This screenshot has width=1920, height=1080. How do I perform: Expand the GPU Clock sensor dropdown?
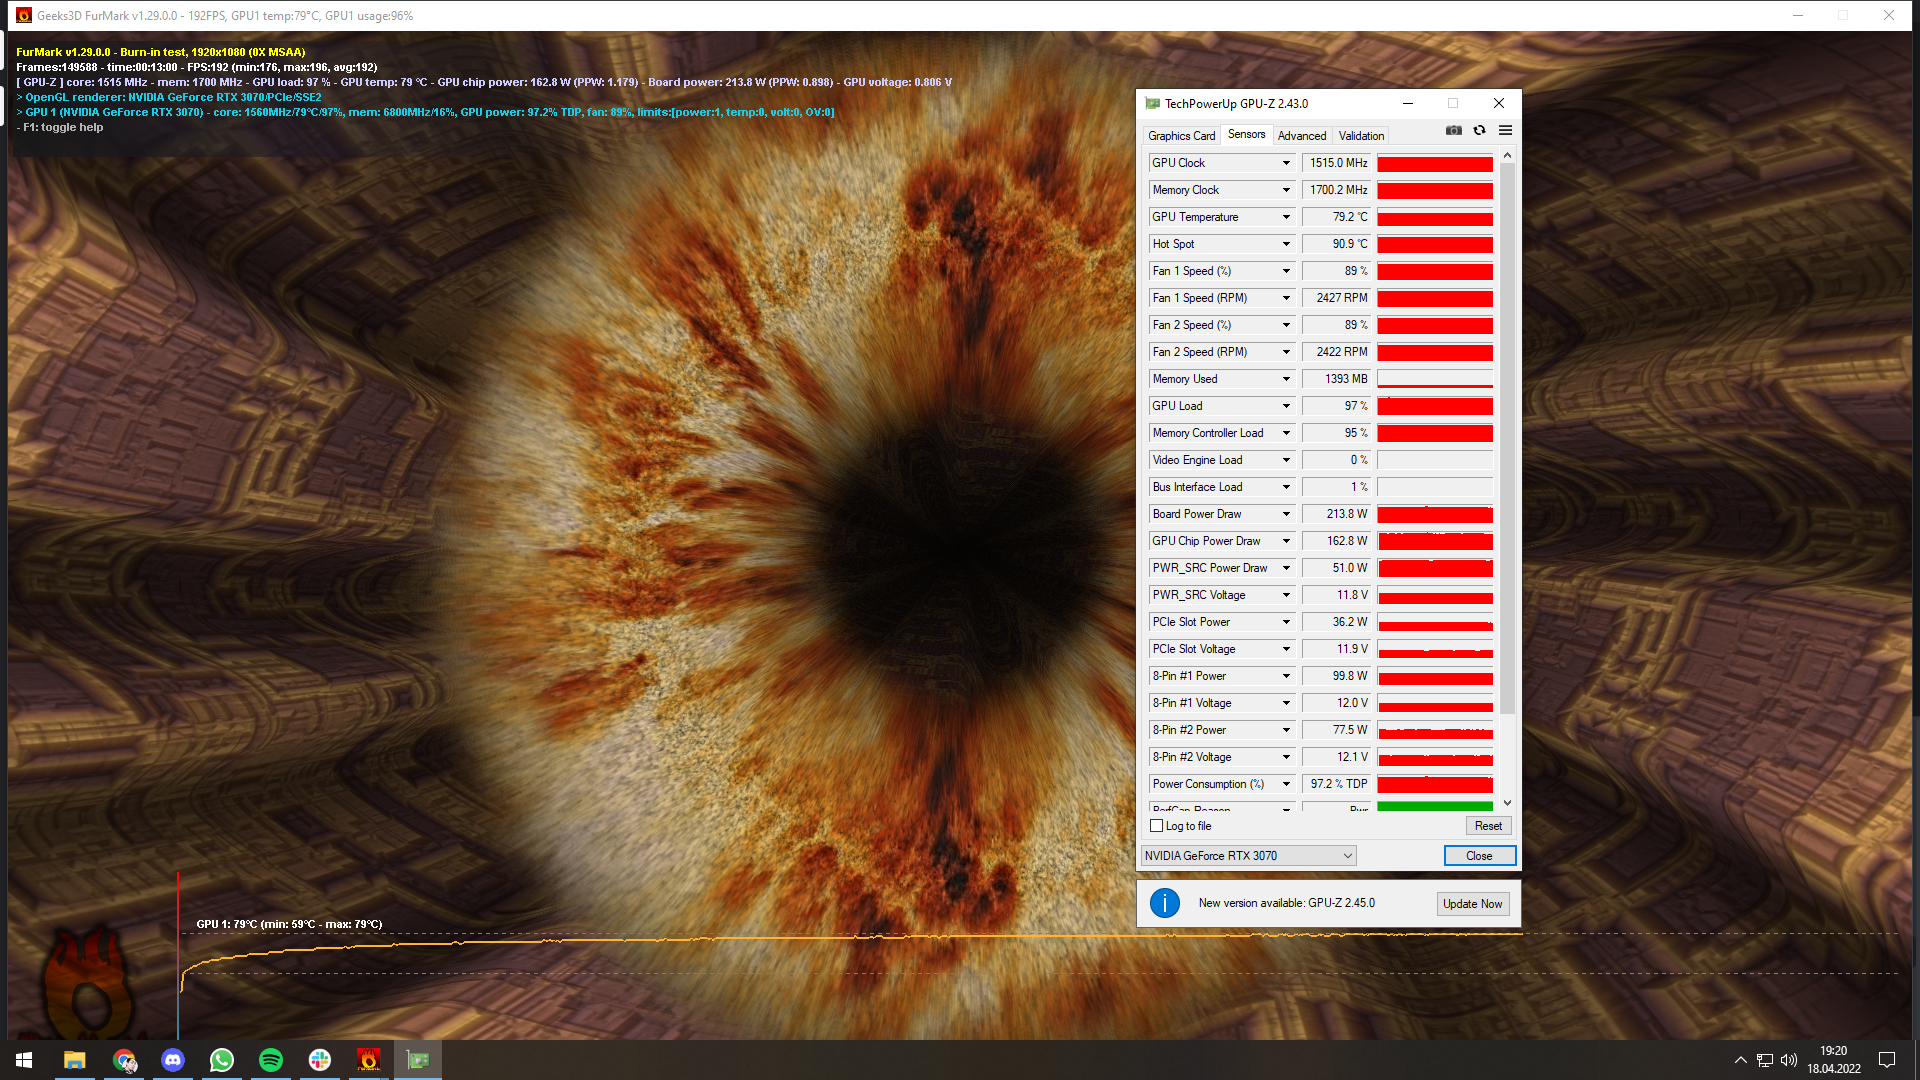(x=1286, y=163)
